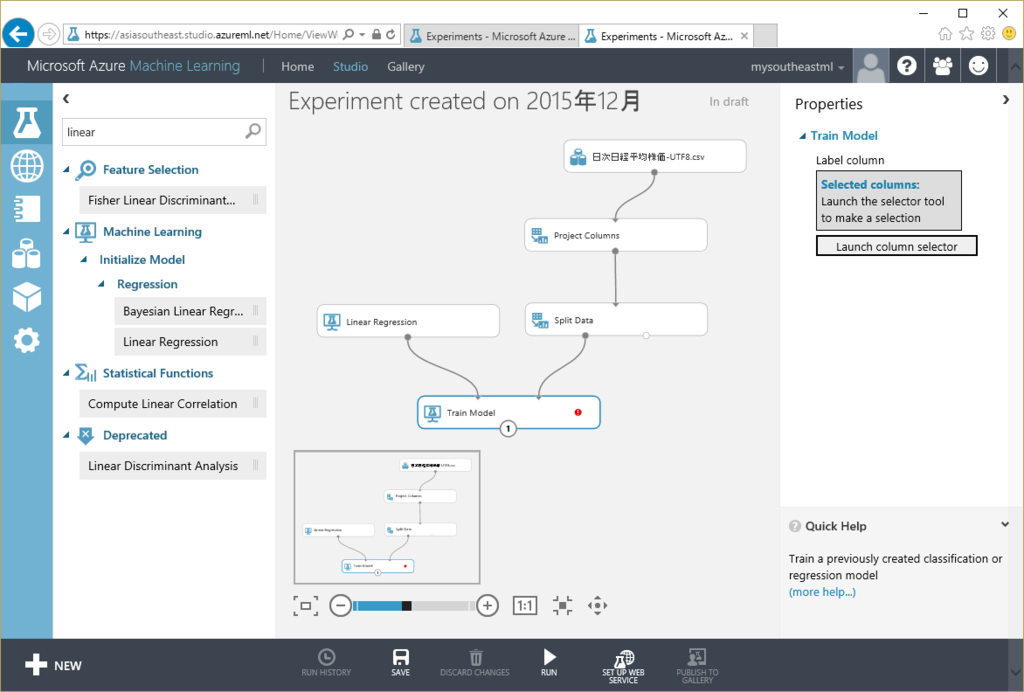The image size is (1024, 692).
Task: Select Linear Regression module in palette
Action: 190,342
